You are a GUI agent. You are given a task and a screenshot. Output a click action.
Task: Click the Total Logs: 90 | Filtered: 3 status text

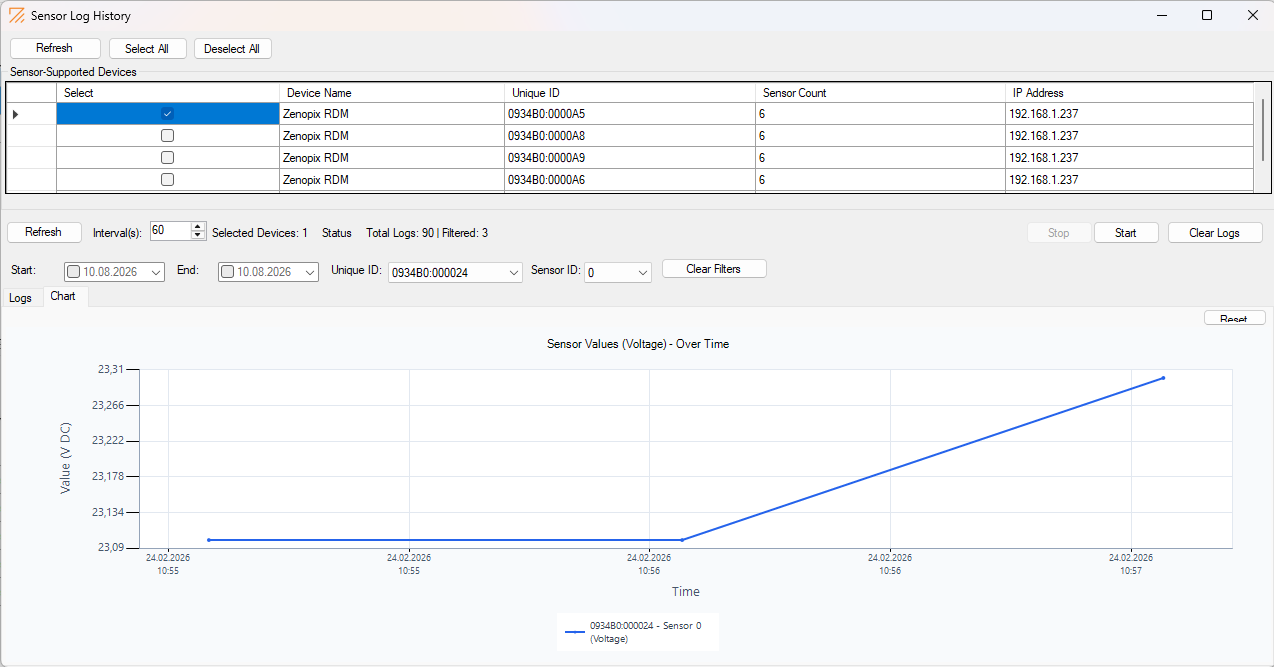point(427,233)
